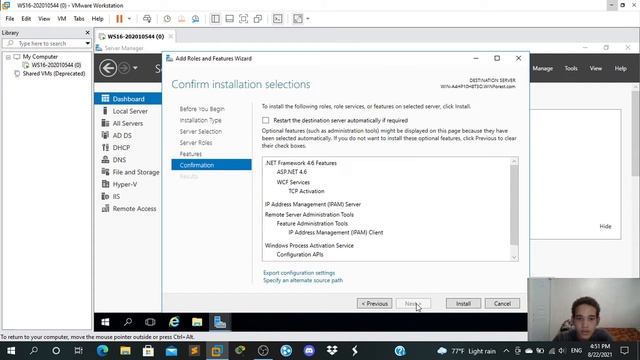Open the Edit menu in VMware
Image resolution: width=640 pixels, height=360 pixels.
[26, 19]
